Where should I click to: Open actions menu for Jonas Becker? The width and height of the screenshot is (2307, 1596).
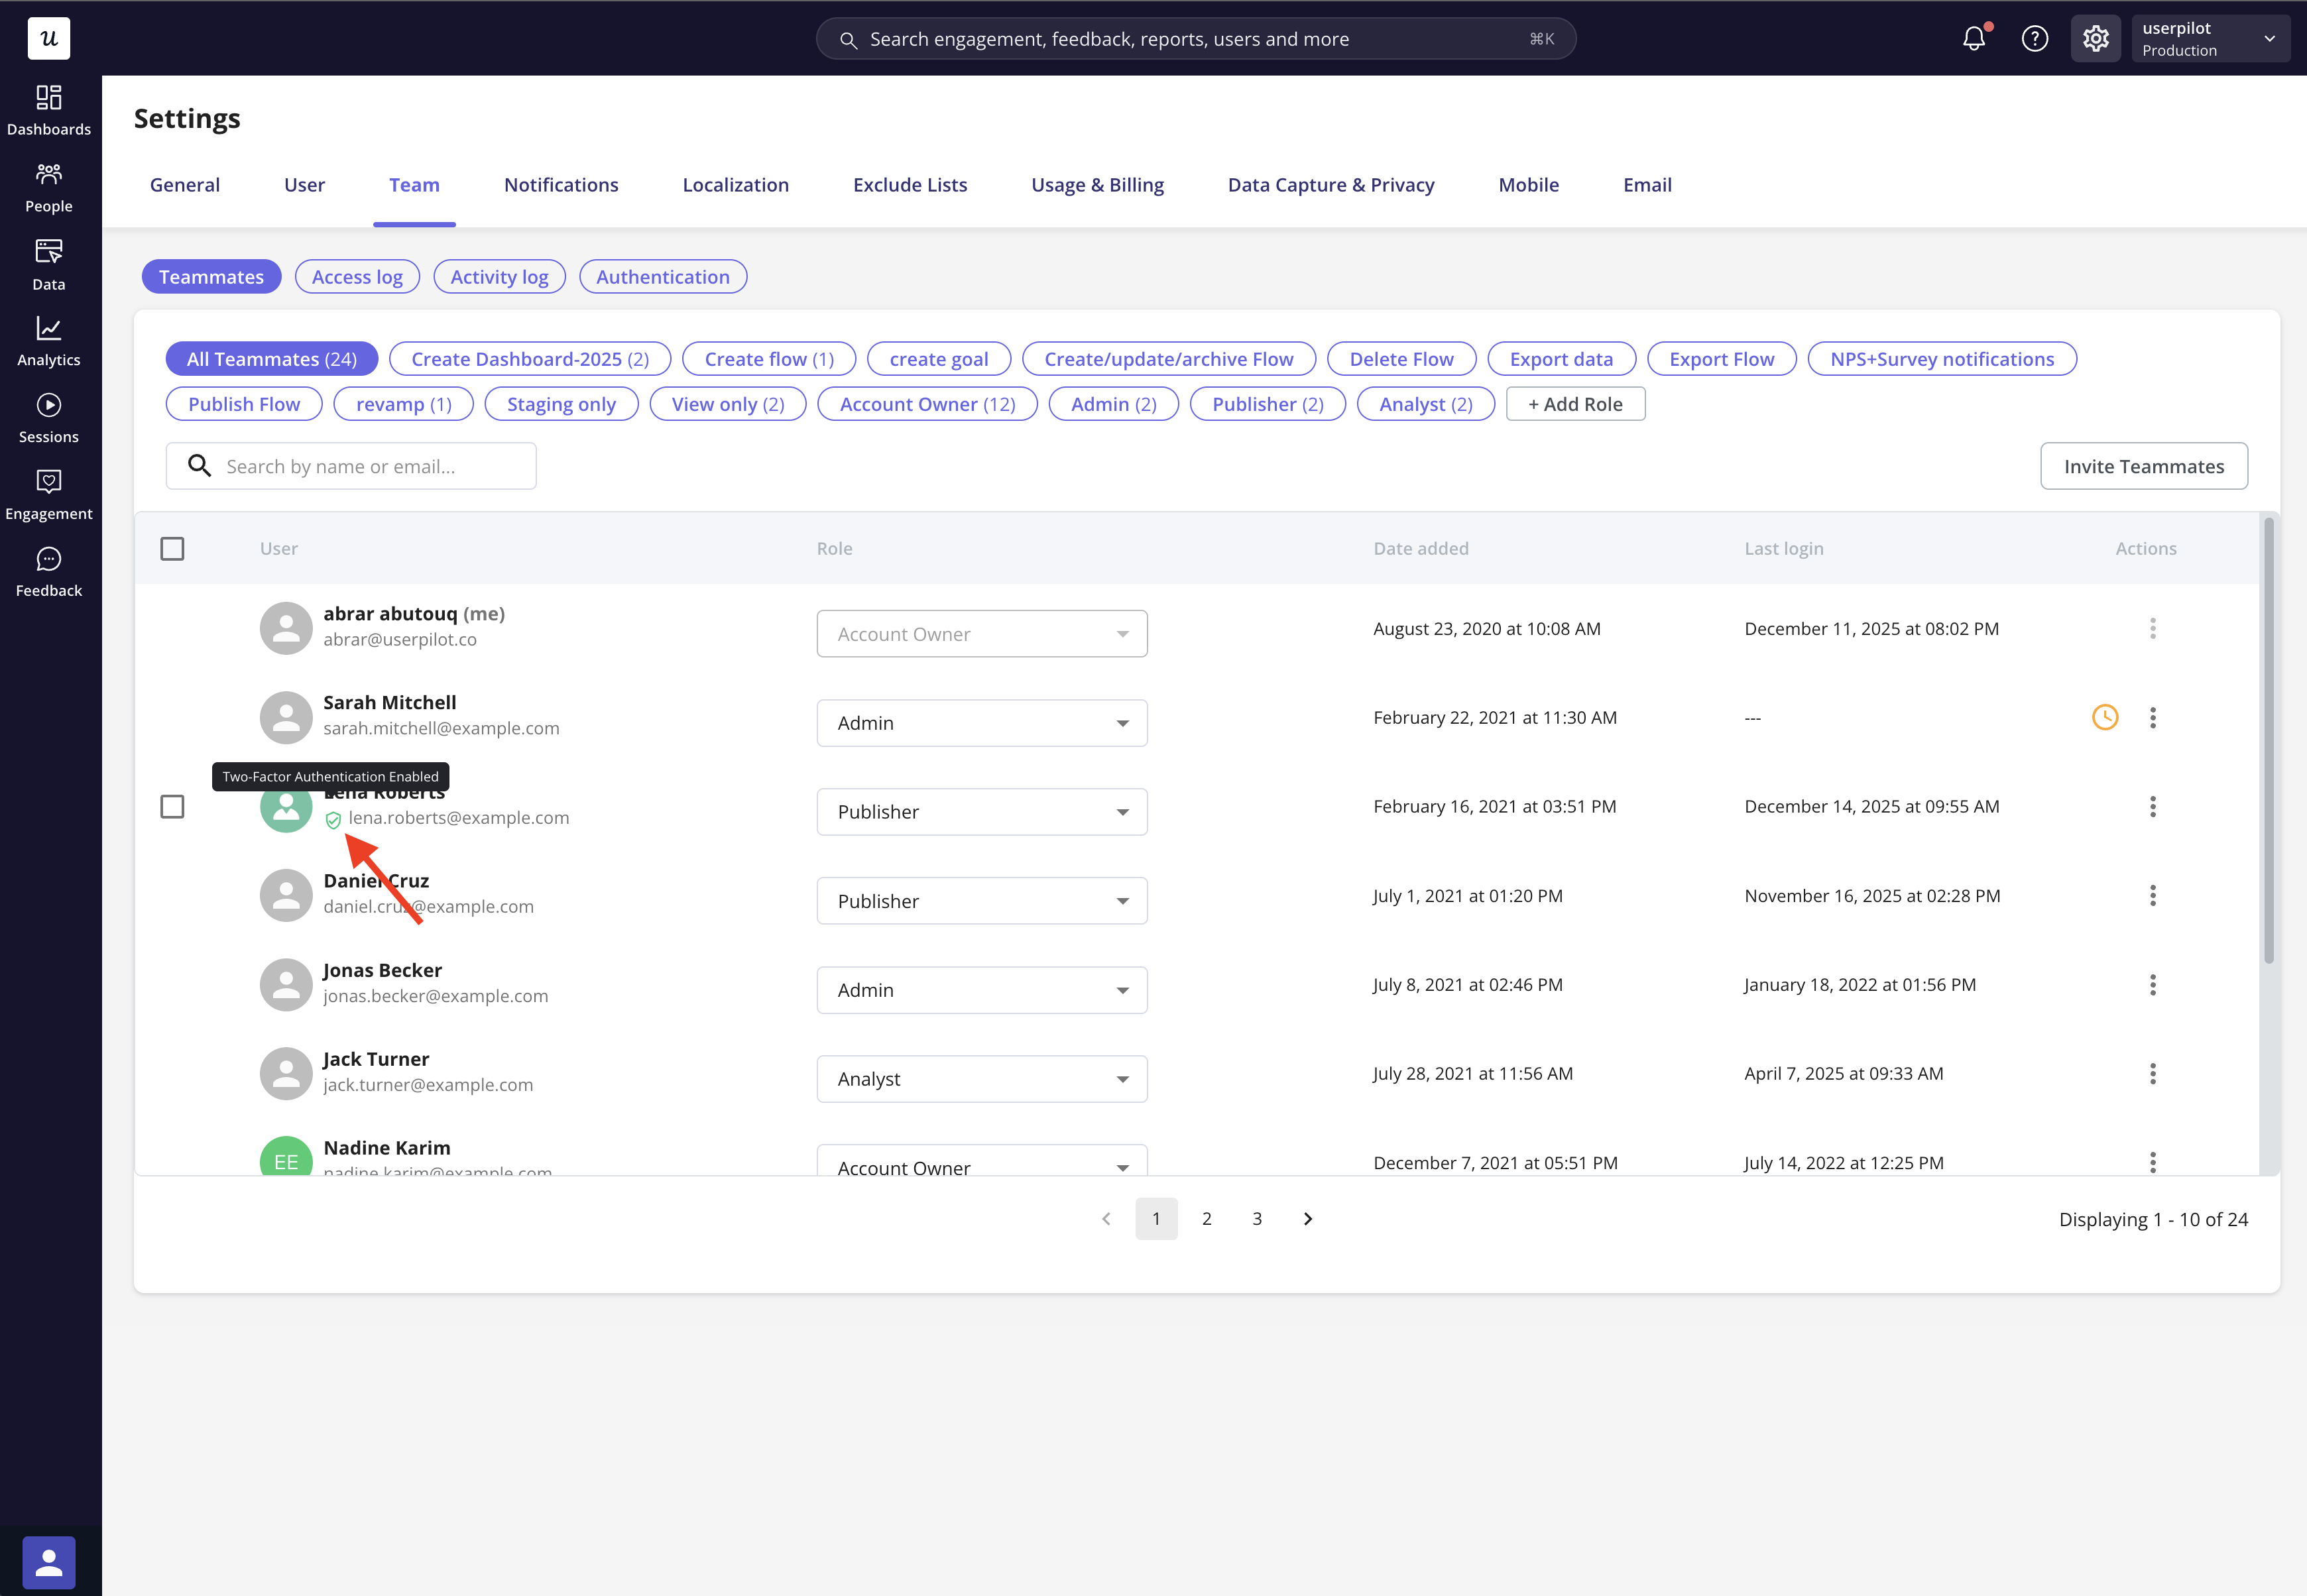[2152, 985]
